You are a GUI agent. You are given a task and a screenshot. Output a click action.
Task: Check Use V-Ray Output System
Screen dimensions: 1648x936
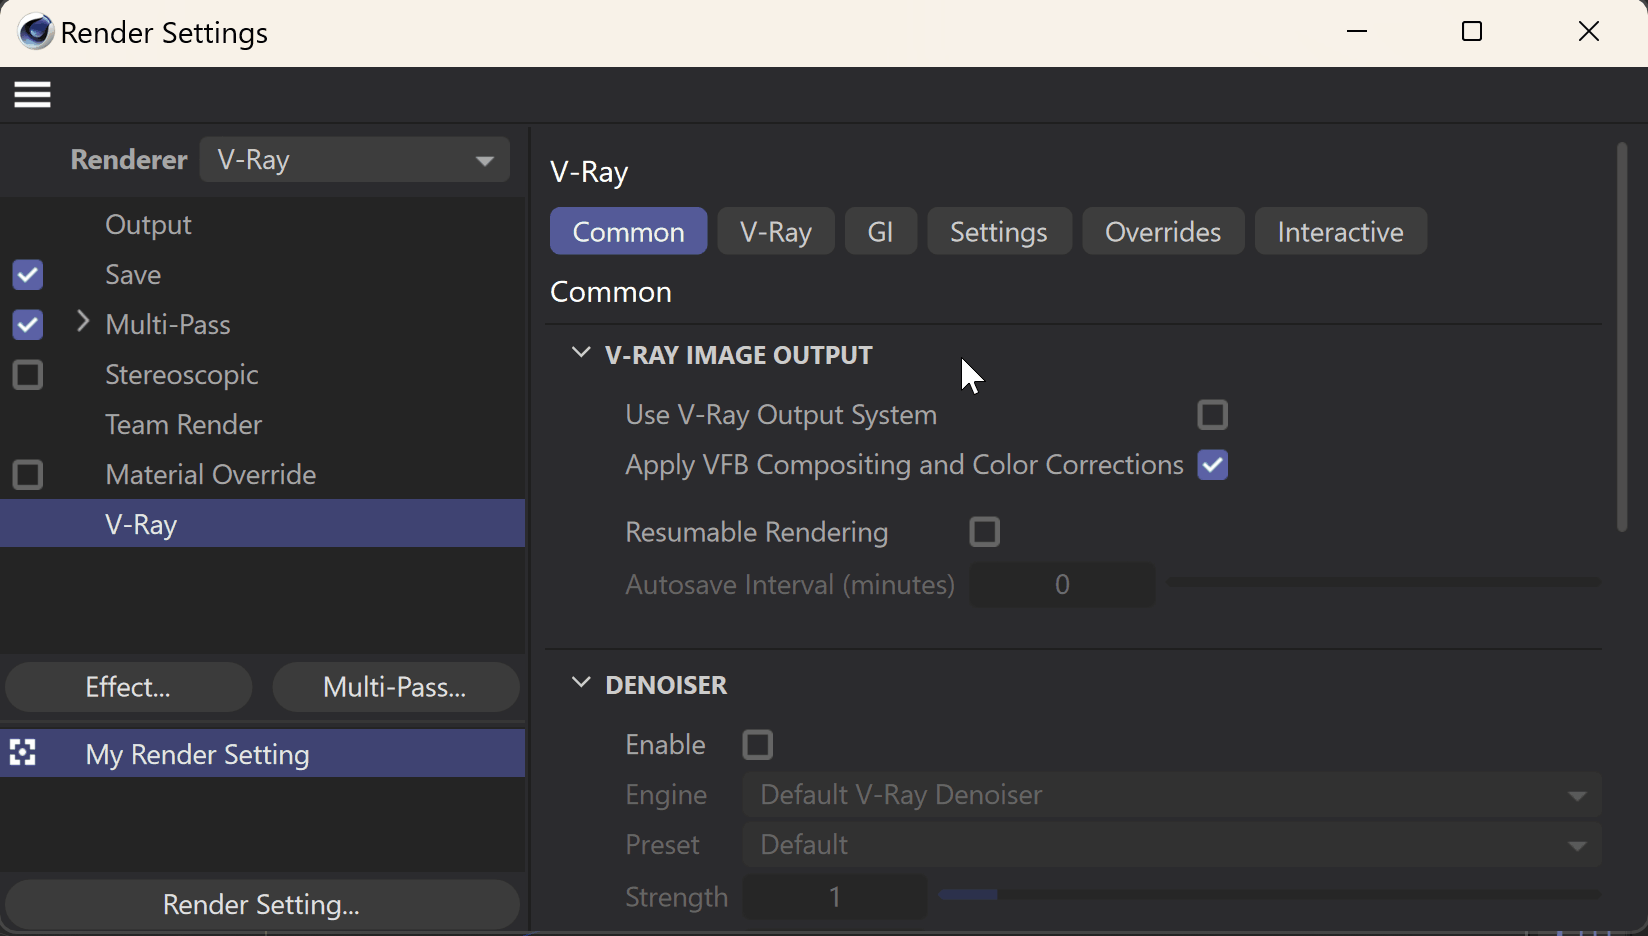pos(1212,414)
